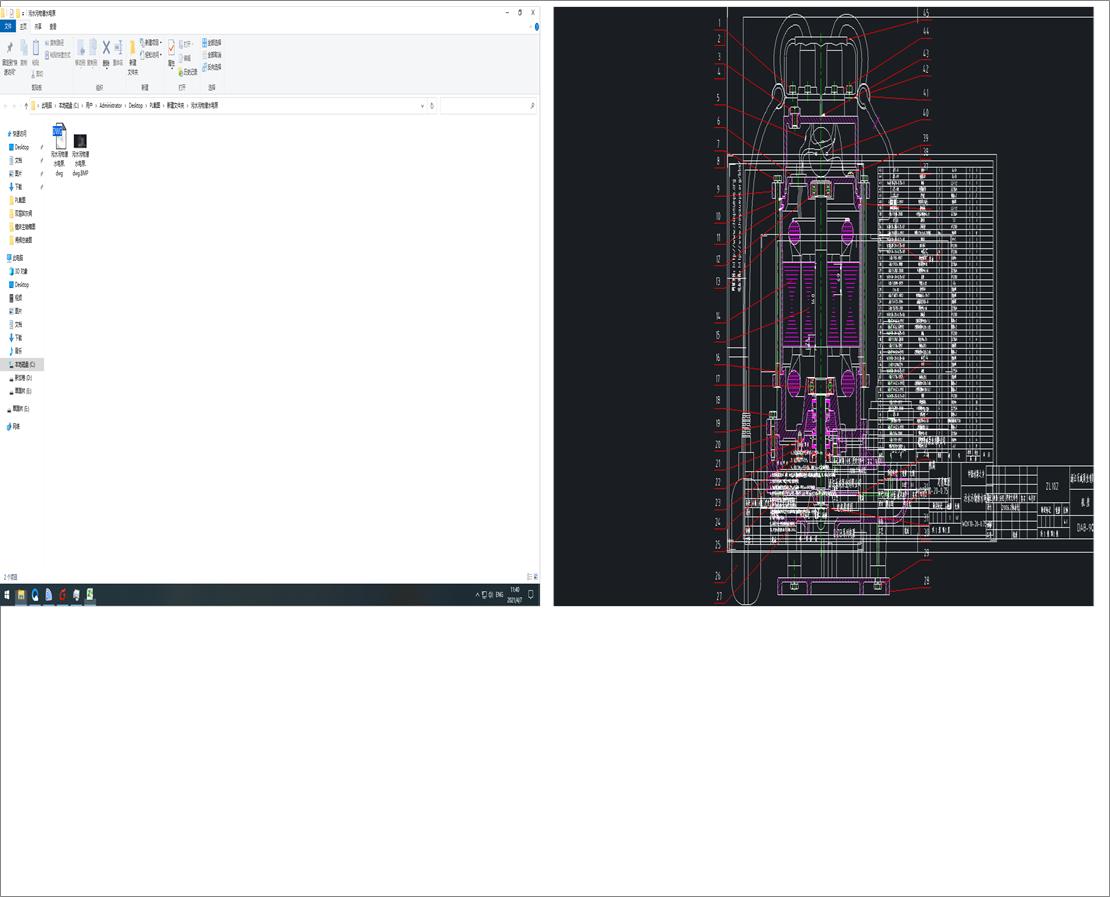Open Videos under This PC
Screen dimensions: 1110x897
point(18,298)
